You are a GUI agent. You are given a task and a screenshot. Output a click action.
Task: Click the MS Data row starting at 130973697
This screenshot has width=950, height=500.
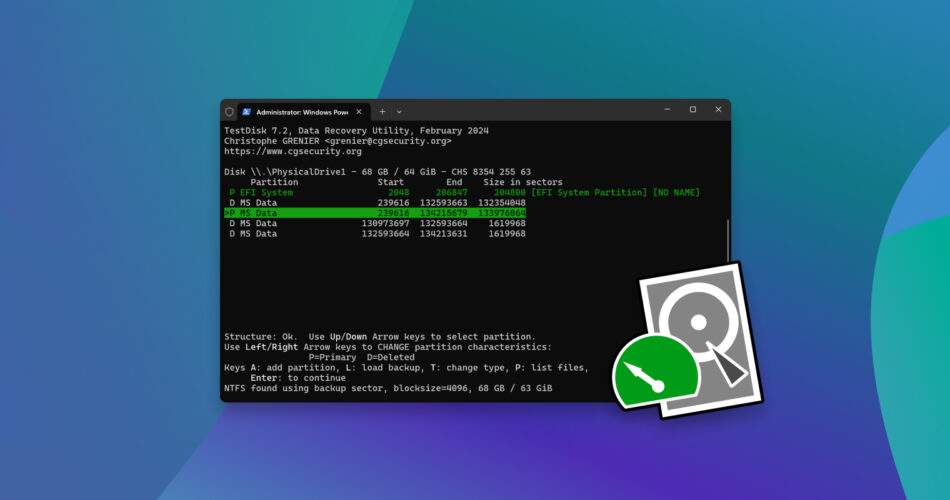pos(375,224)
